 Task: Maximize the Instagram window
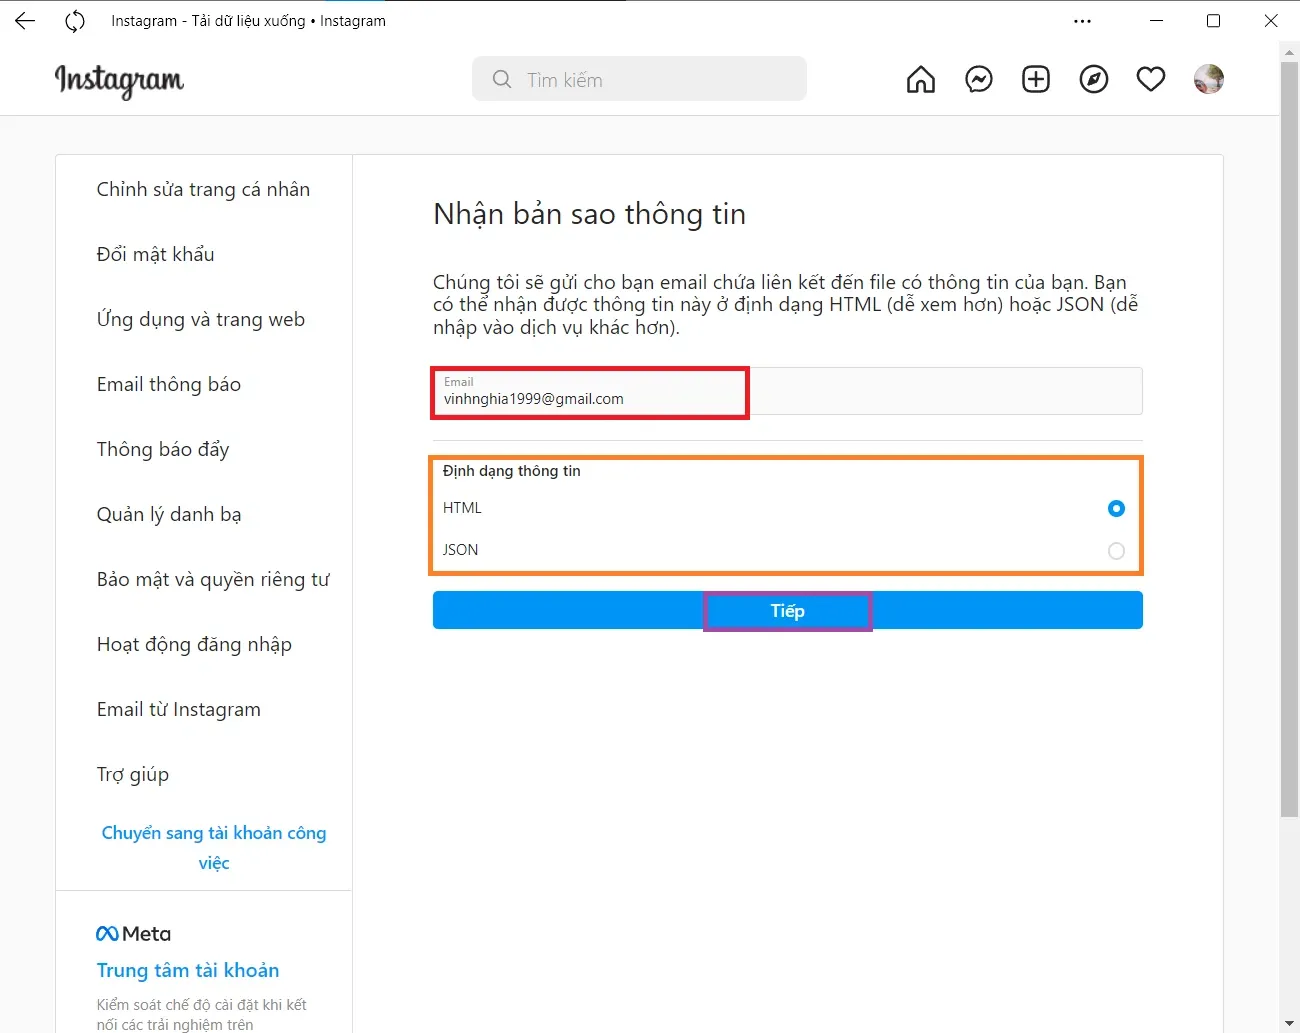tap(1214, 21)
